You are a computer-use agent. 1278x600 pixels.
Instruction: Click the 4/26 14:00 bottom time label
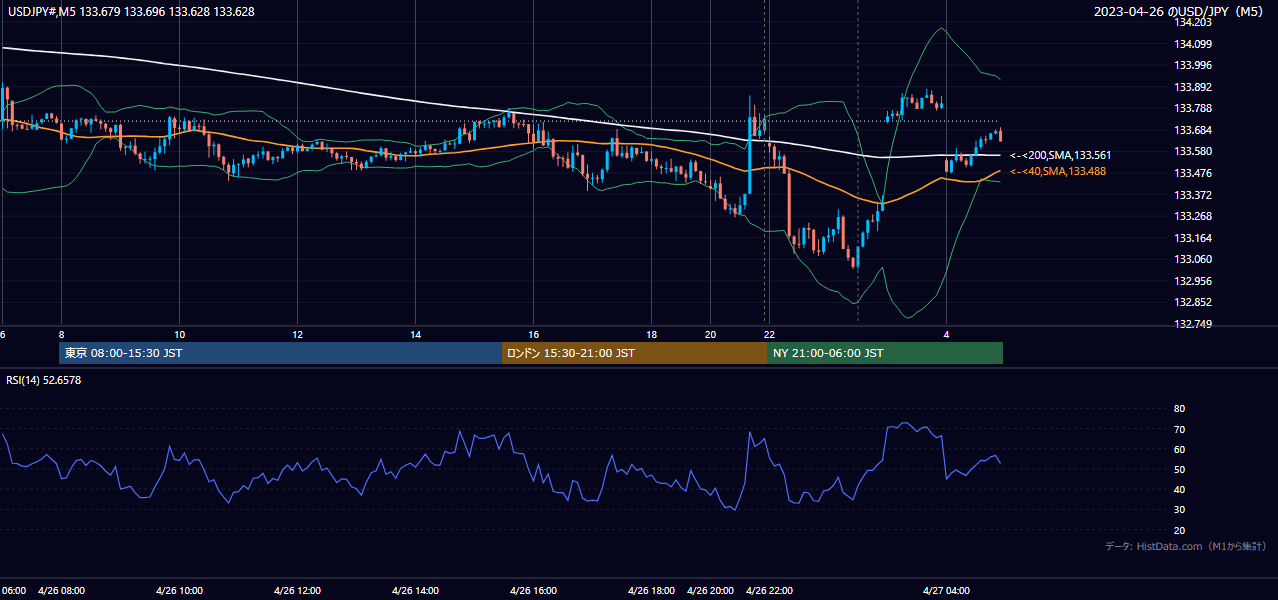[x=415, y=590]
